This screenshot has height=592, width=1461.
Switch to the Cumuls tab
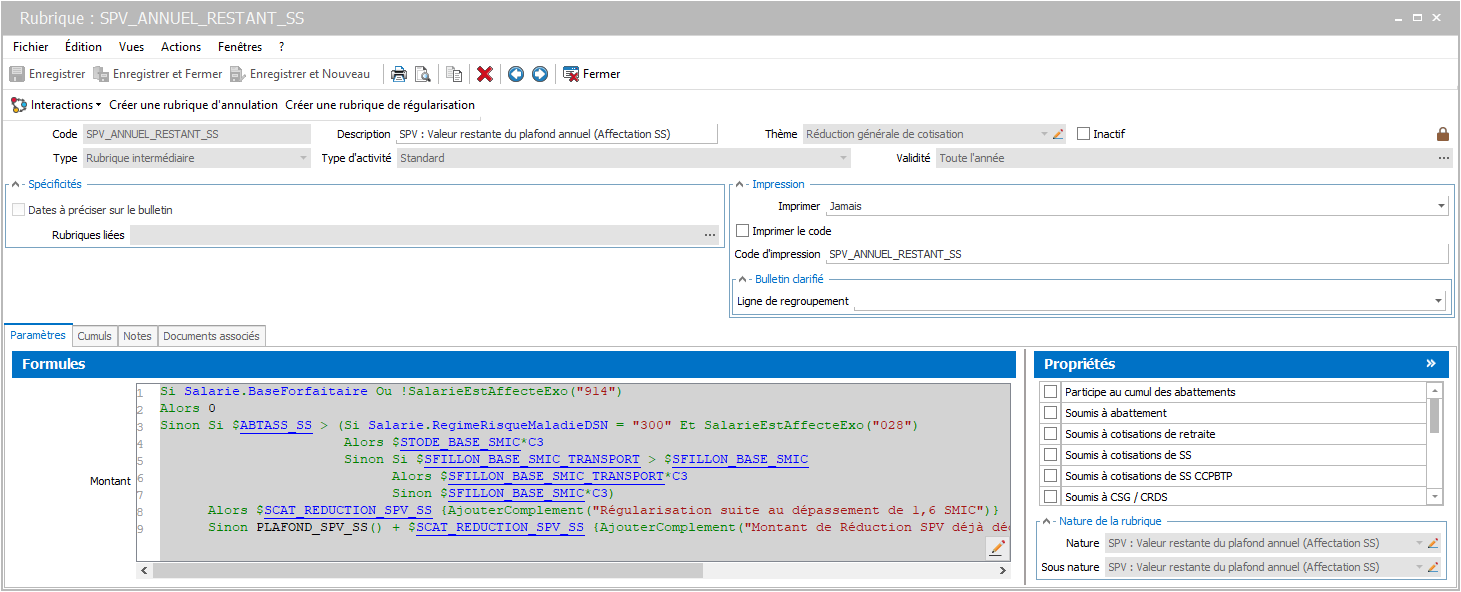click(95, 336)
